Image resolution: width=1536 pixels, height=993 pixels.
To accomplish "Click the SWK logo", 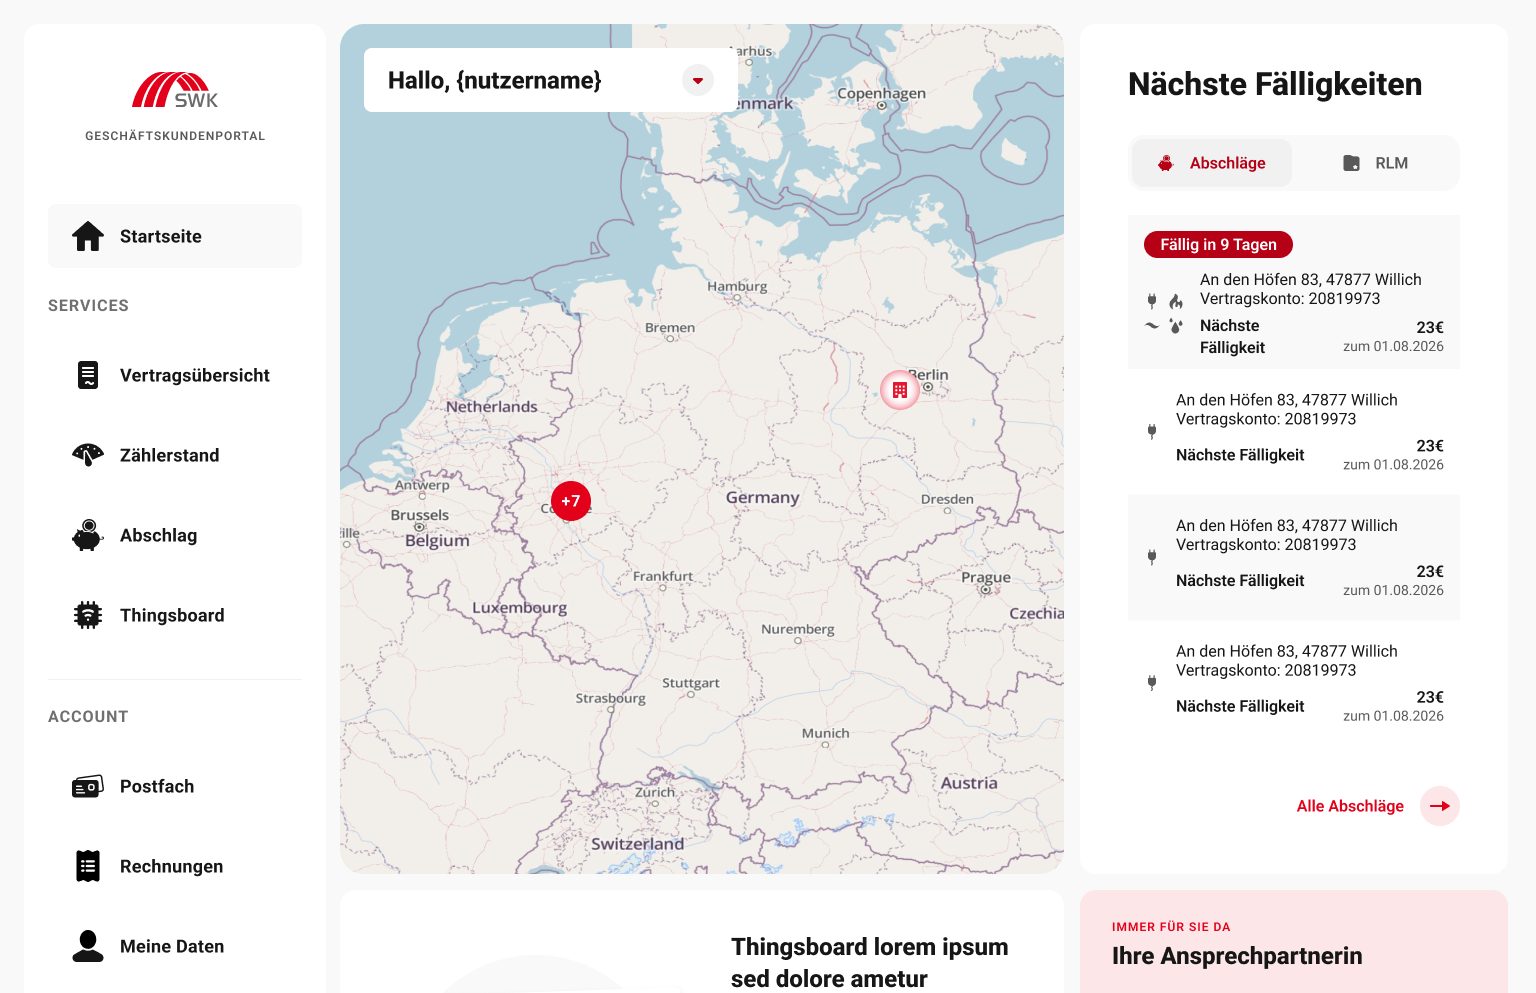I will coord(175,90).
